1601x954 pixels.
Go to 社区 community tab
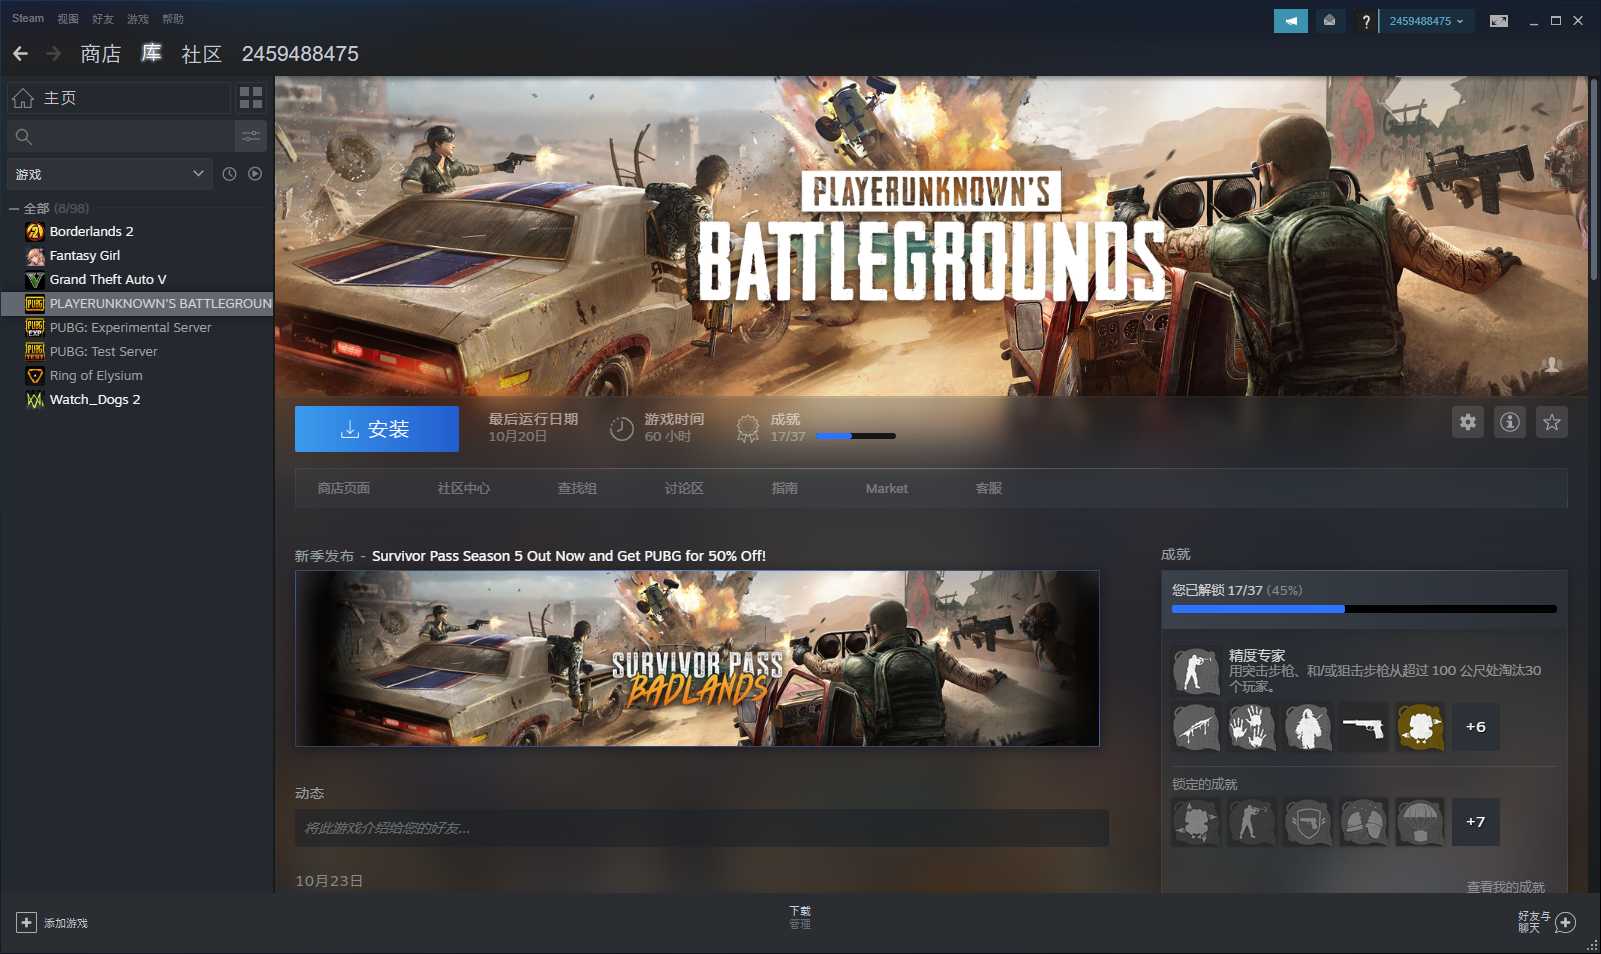pos(201,54)
